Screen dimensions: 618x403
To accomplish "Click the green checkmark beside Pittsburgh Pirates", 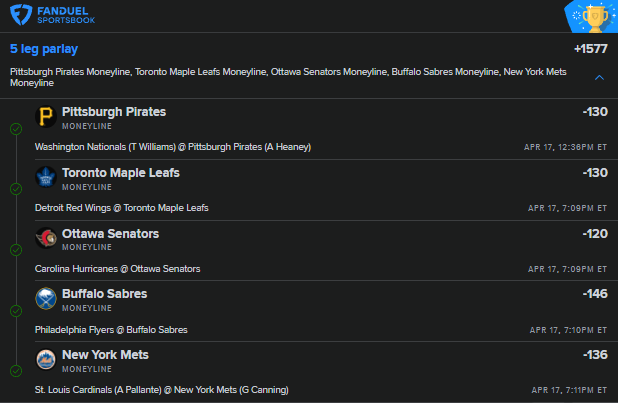I will pyautogui.click(x=15, y=129).
